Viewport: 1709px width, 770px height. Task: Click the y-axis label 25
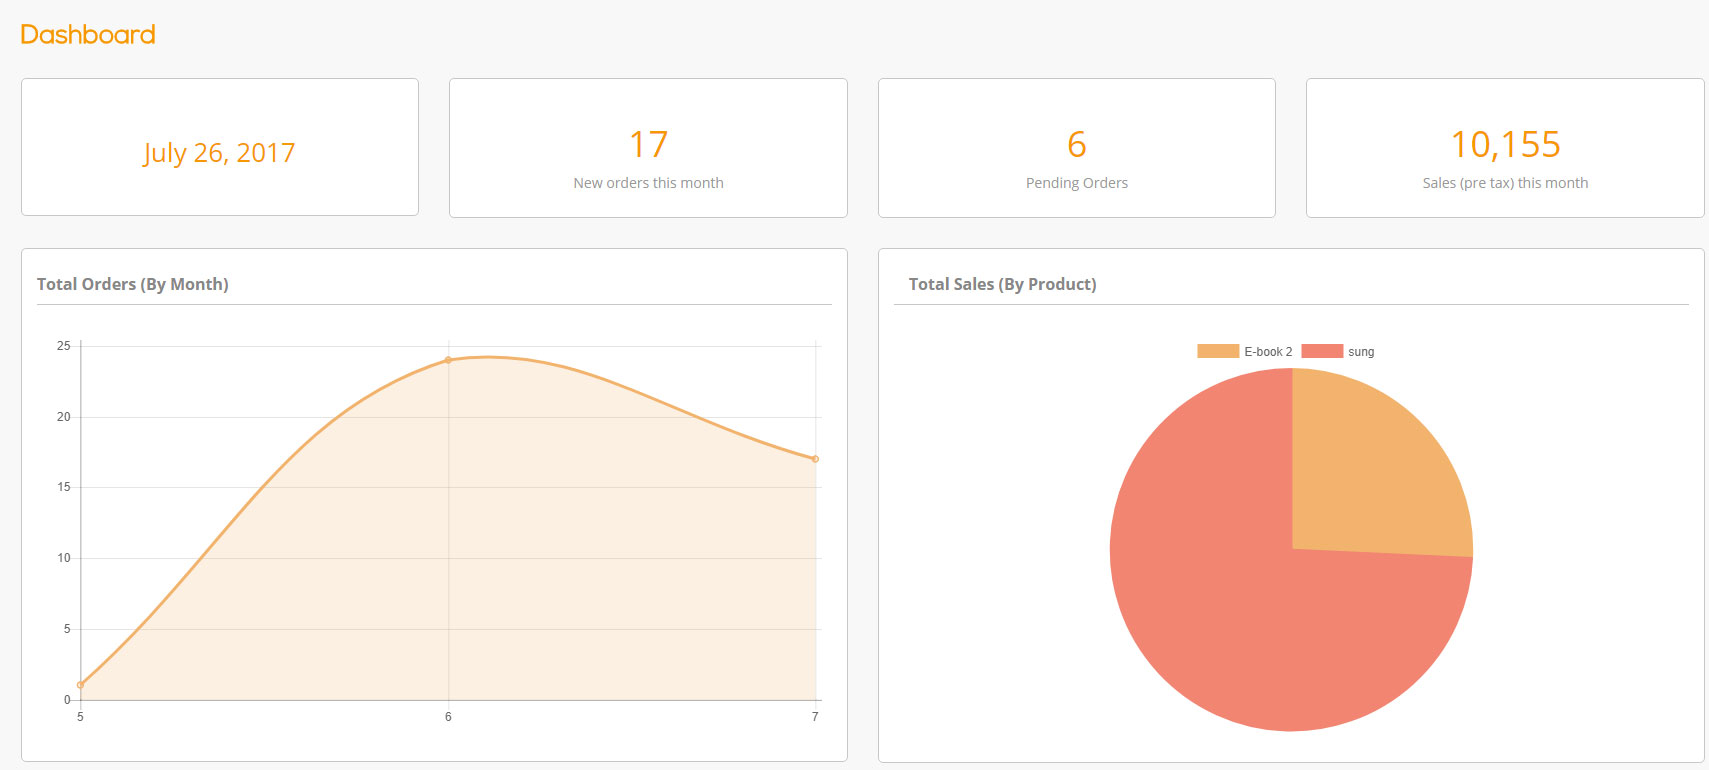[x=64, y=346]
